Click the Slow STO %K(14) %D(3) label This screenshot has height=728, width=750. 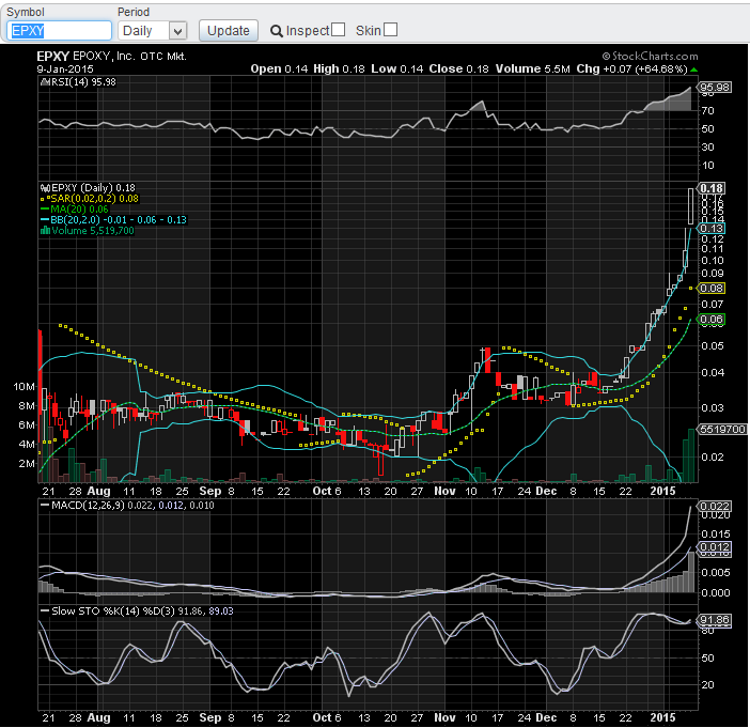pos(137,611)
